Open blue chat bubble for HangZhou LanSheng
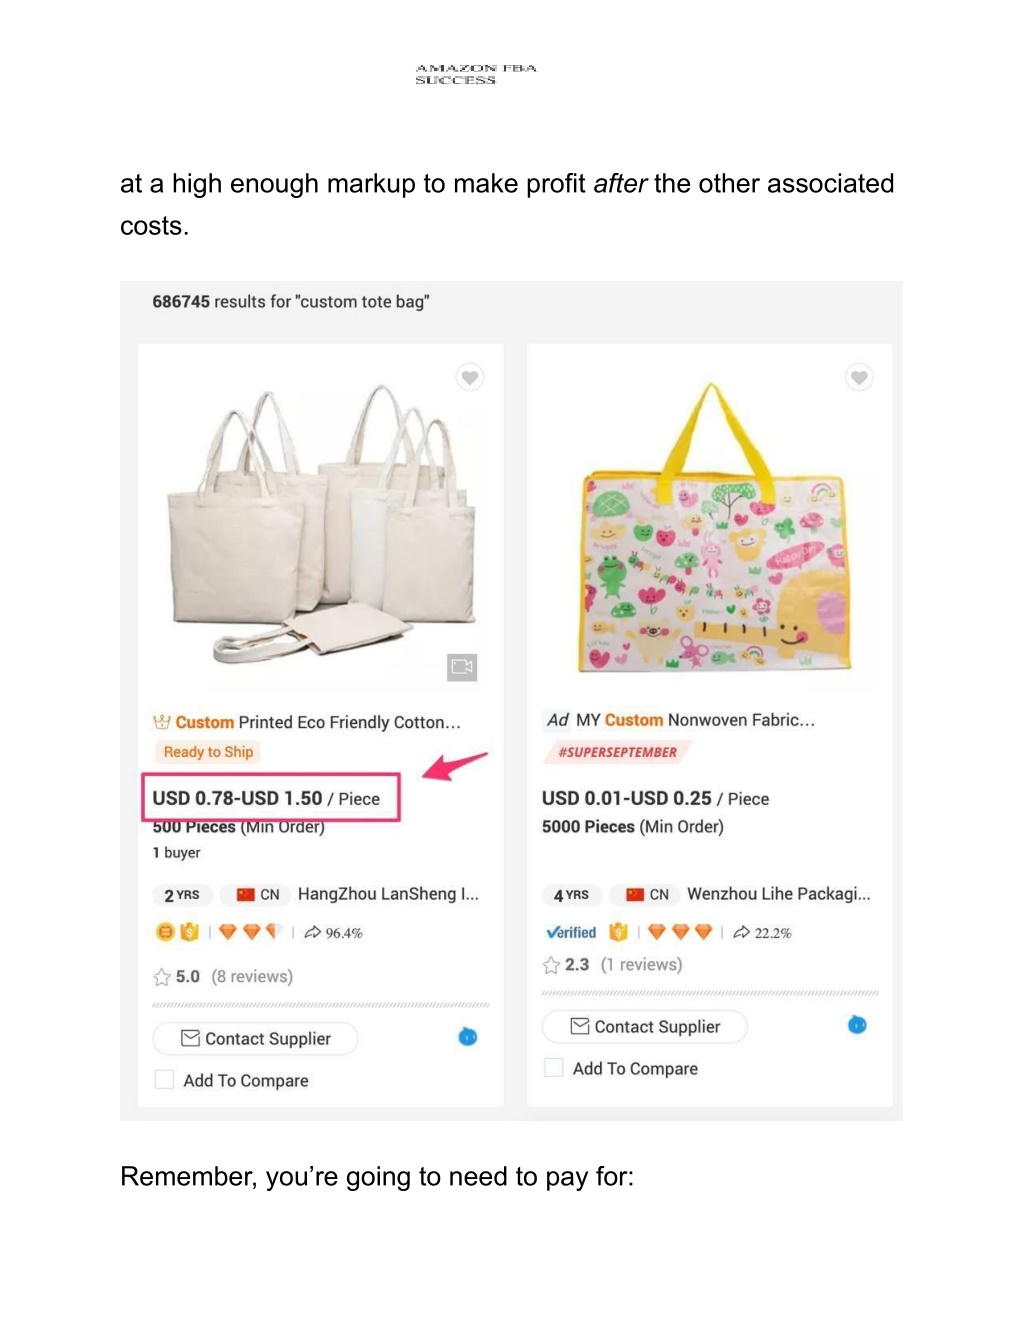Image resolution: width=1024 pixels, height=1325 pixels. pos(467,1037)
